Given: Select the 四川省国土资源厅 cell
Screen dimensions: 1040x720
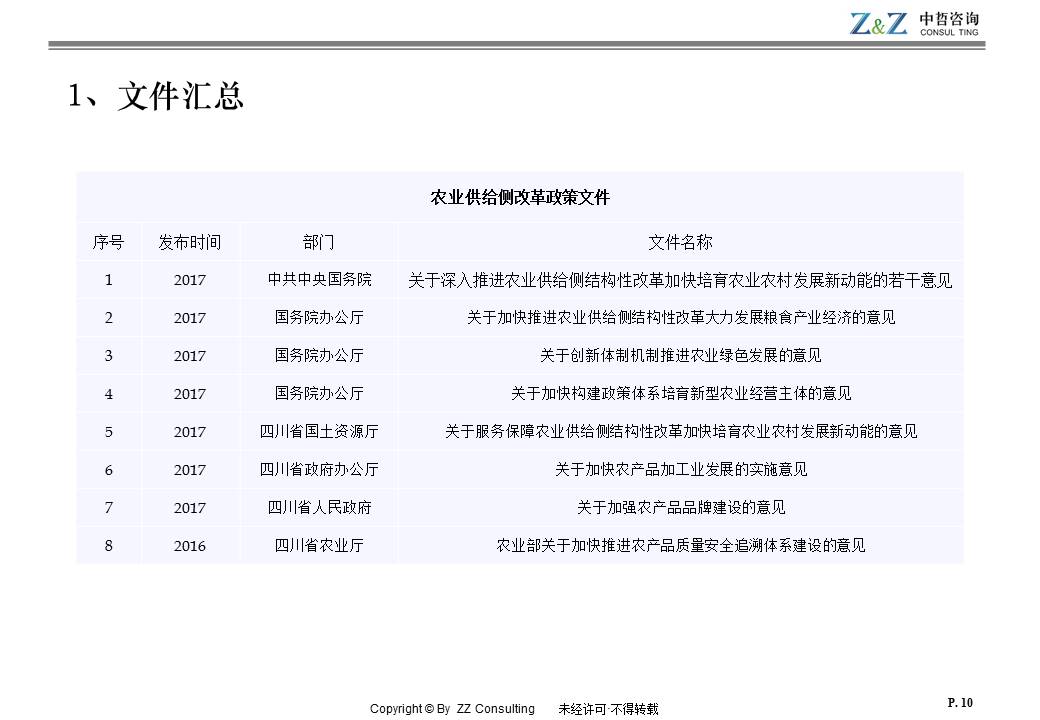Looking at the screenshot, I should [319, 432].
